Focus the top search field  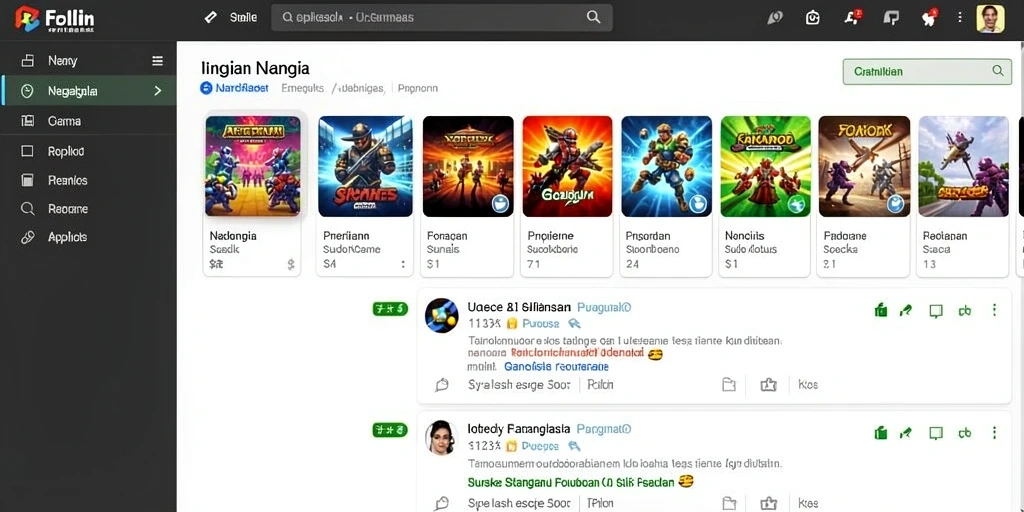[441, 18]
